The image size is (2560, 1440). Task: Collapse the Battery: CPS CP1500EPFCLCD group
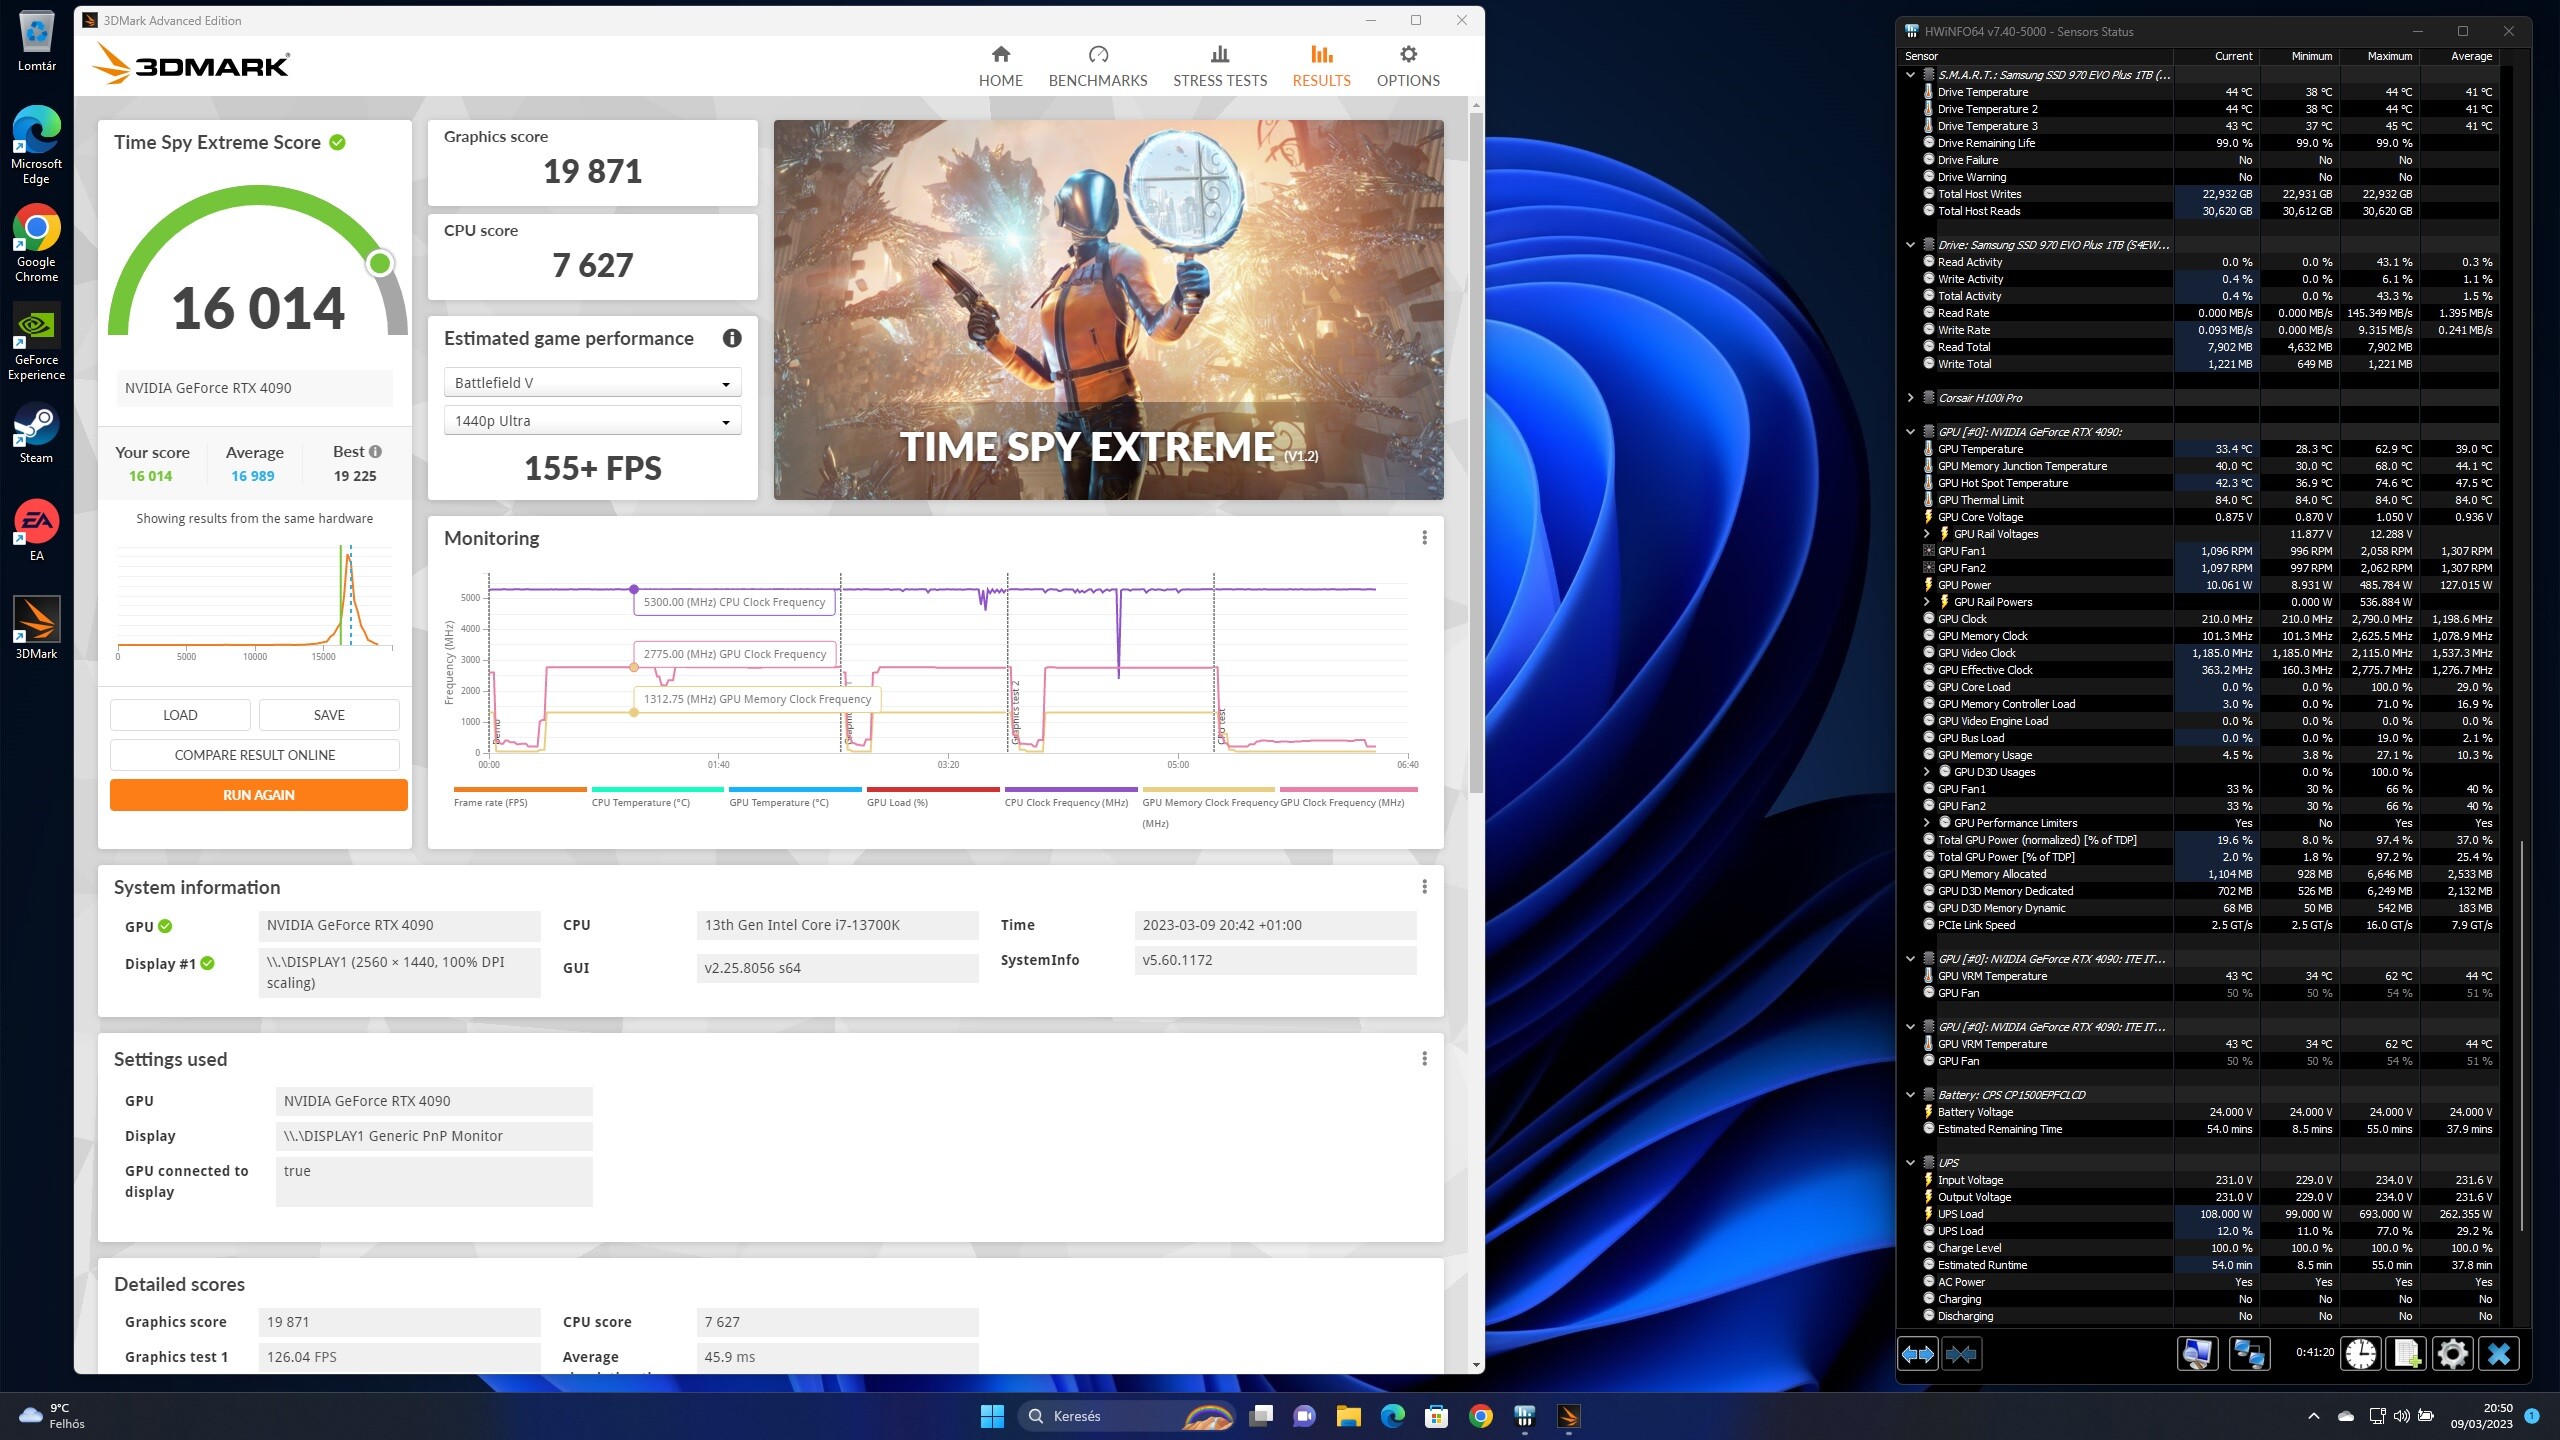[x=1910, y=1095]
